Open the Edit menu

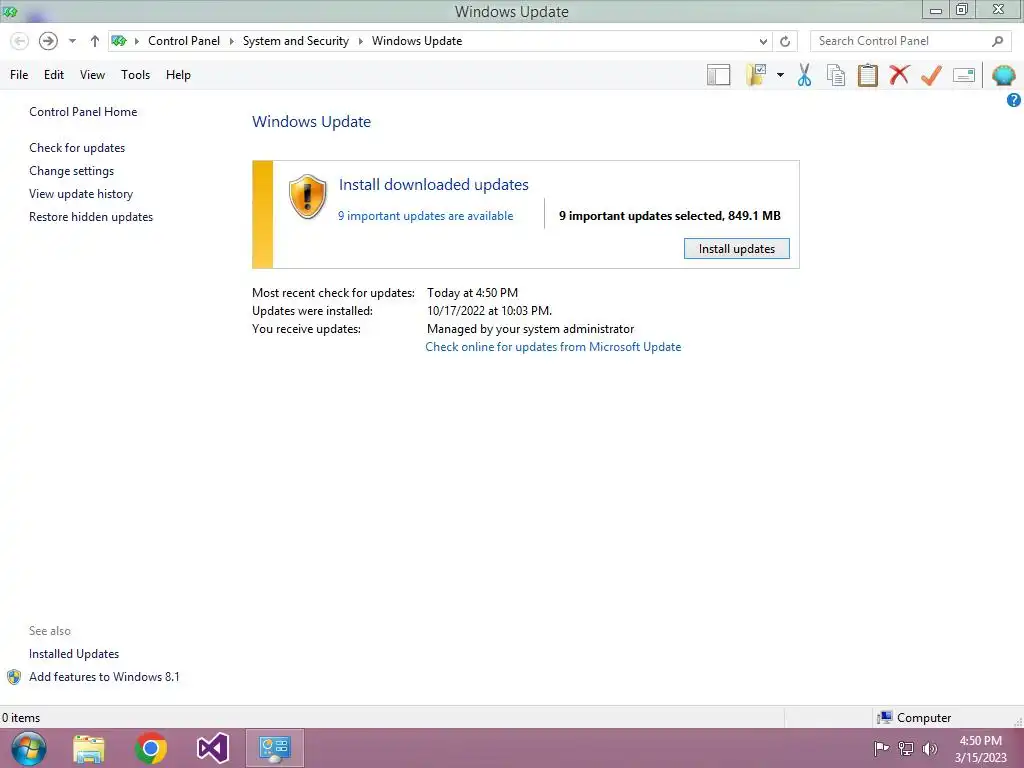tap(54, 75)
